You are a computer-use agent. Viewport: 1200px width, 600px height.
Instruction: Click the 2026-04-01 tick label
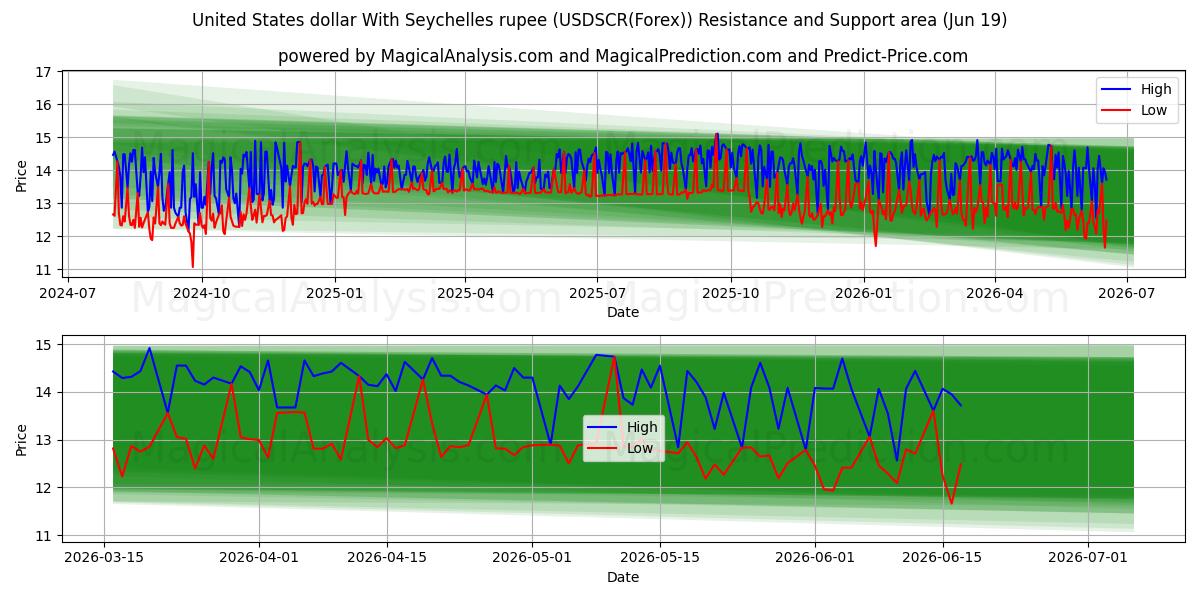coord(259,558)
